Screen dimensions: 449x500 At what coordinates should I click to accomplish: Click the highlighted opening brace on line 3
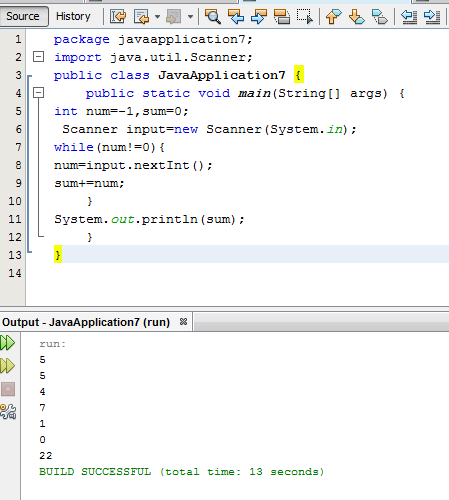coord(299,75)
